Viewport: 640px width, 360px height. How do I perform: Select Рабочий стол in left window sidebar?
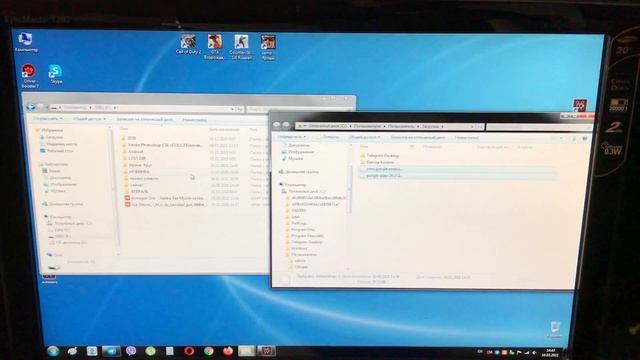pos(57,151)
